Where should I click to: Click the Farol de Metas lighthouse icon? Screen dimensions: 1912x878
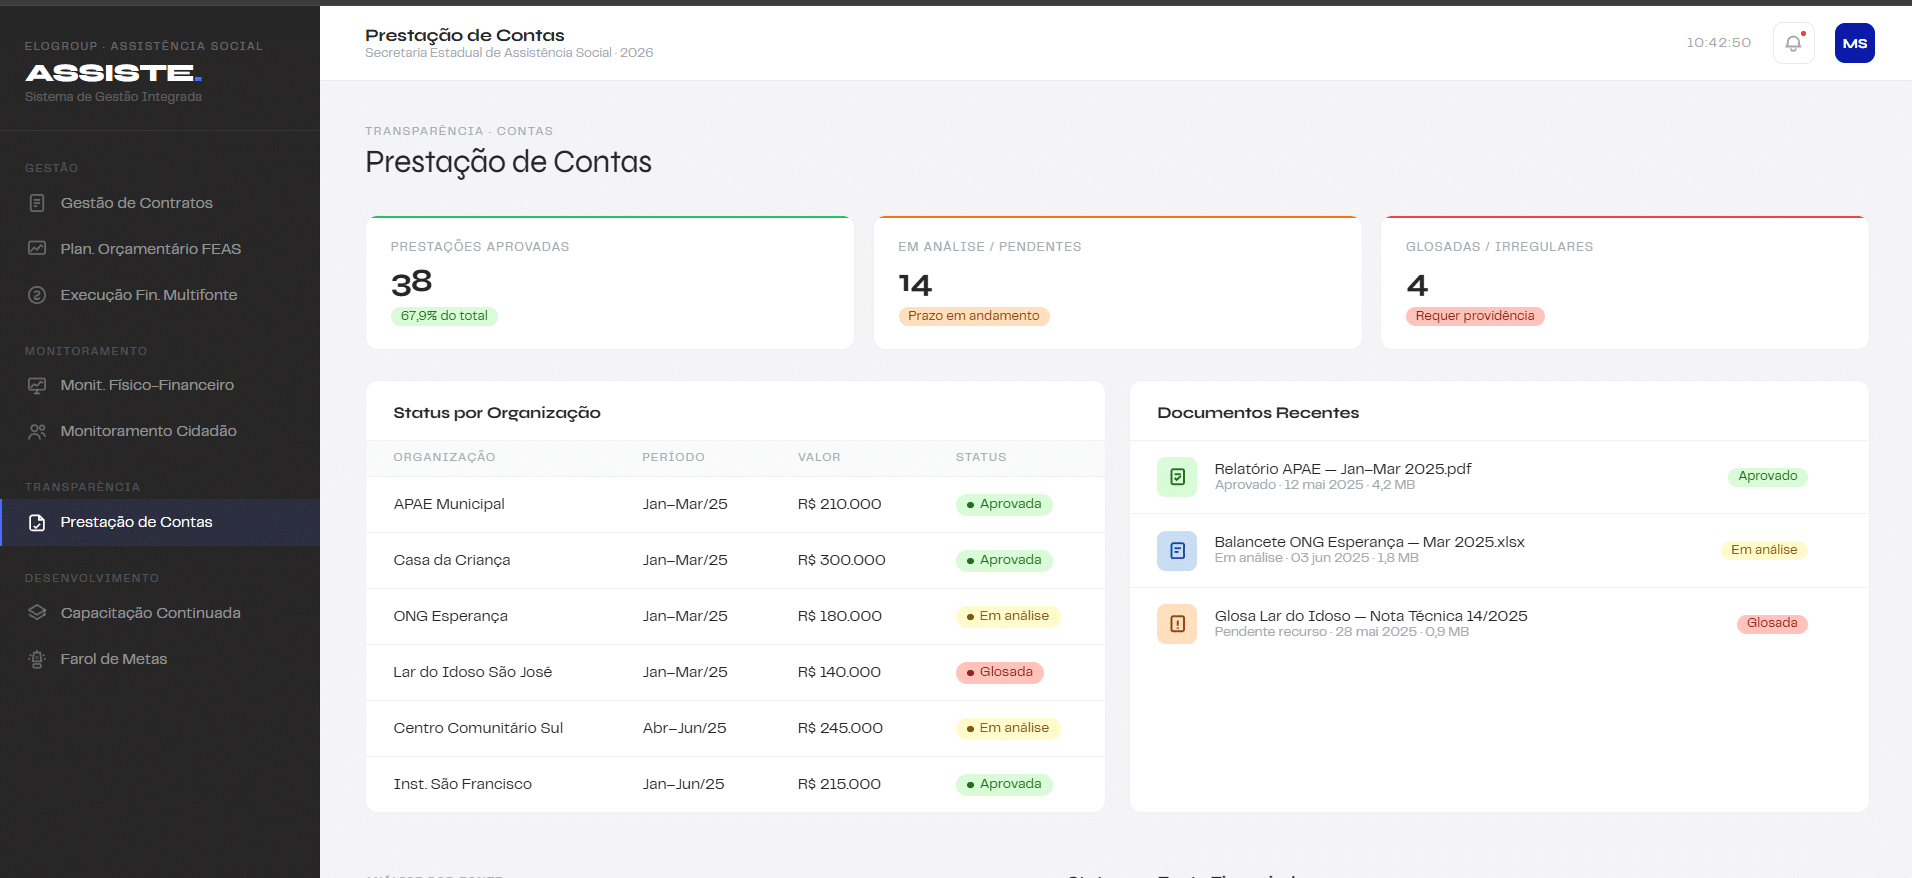click(x=37, y=659)
